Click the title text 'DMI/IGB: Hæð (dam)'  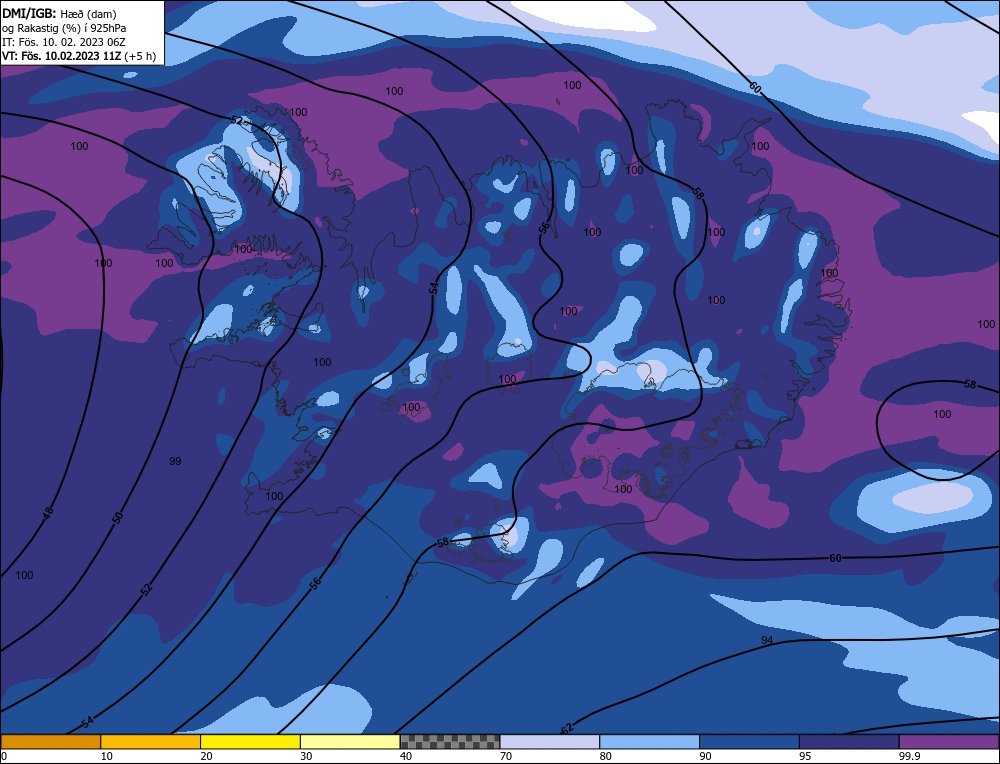coord(59,13)
